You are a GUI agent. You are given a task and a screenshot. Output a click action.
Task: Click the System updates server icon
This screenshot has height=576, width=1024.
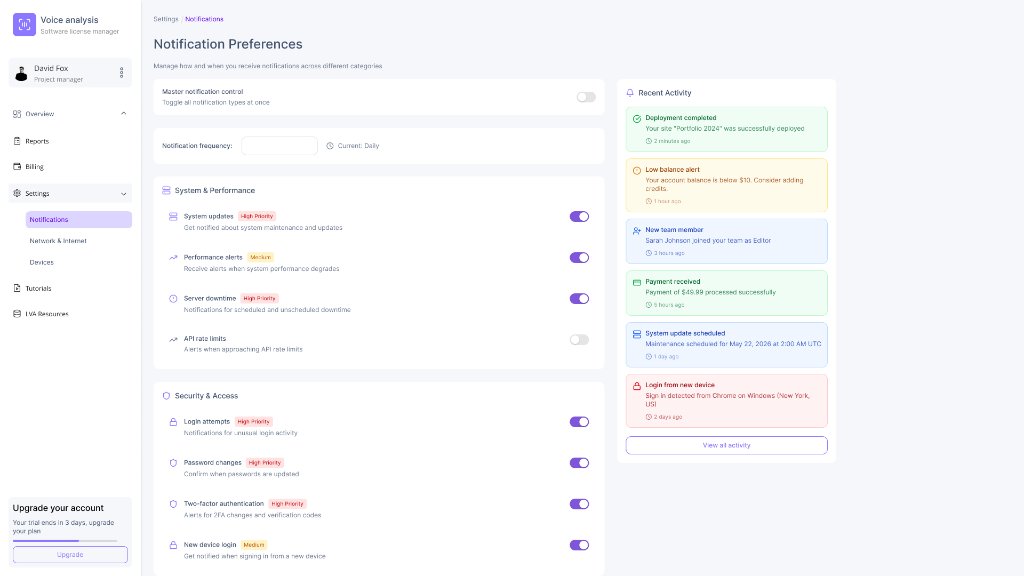173,216
